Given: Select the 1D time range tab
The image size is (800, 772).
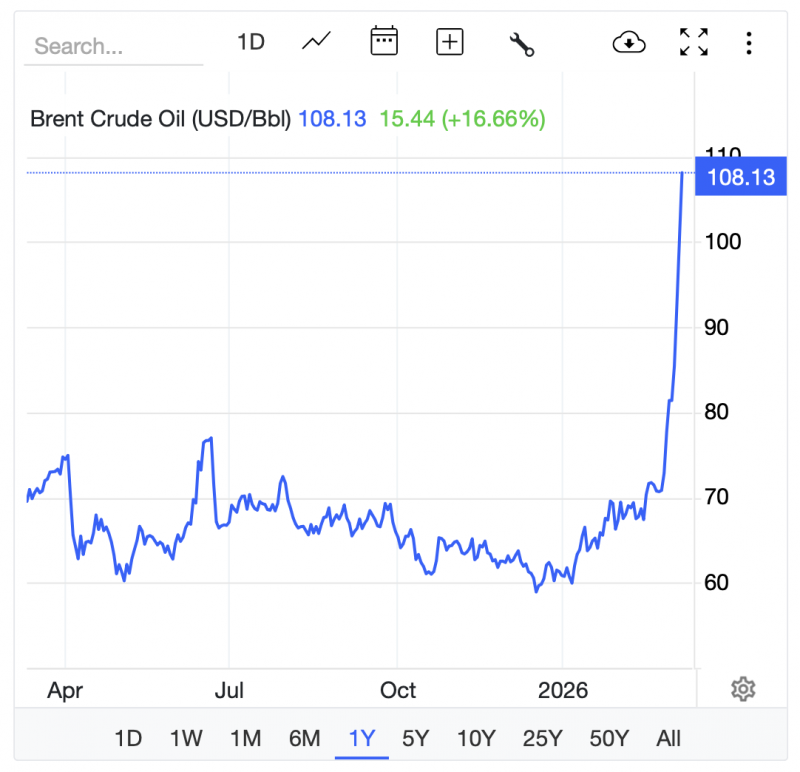Looking at the screenshot, I should click(128, 739).
